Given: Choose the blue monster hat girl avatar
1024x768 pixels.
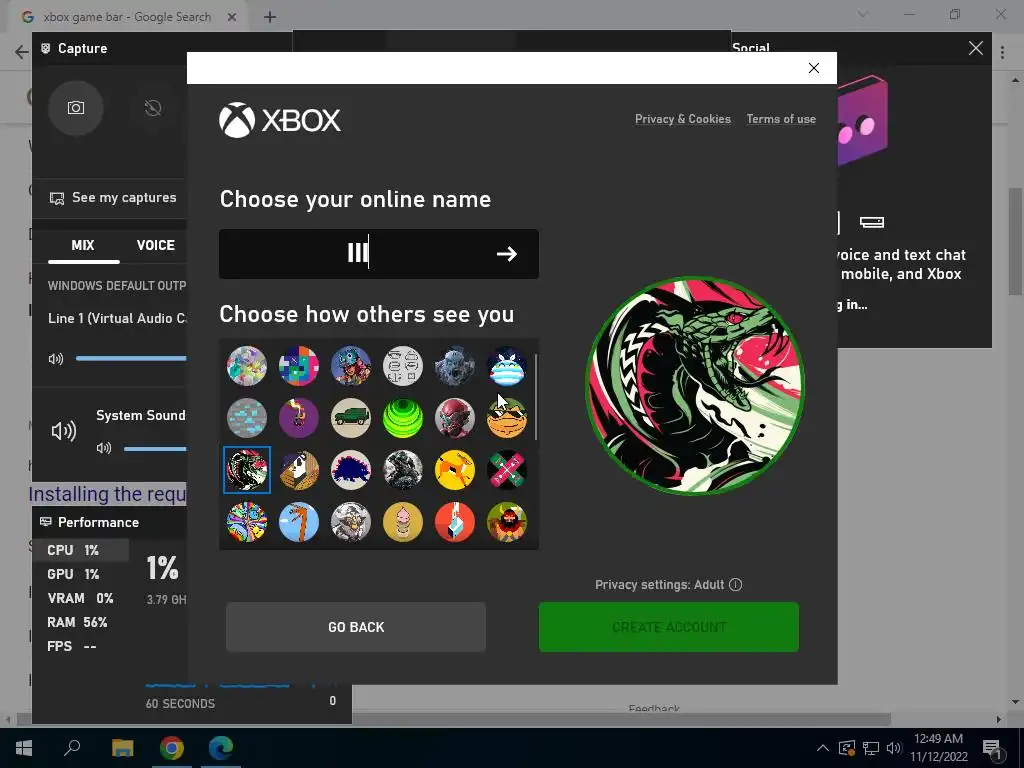Looking at the screenshot, I should [x=351, y=366].
